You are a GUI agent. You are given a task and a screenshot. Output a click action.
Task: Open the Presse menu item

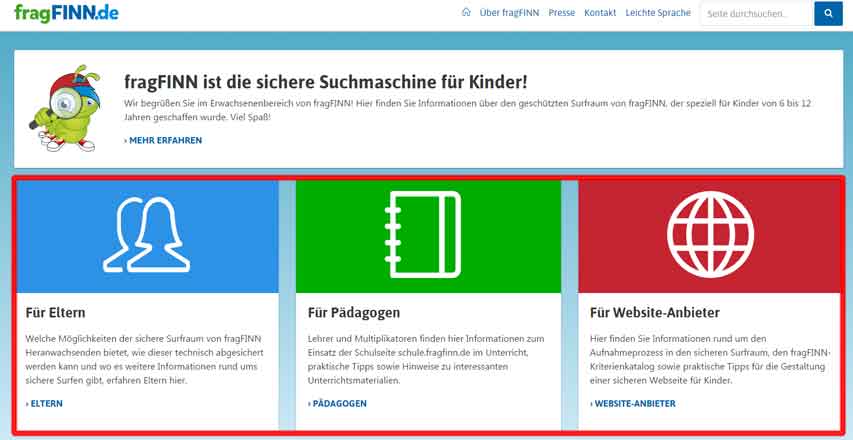[562, 13]
